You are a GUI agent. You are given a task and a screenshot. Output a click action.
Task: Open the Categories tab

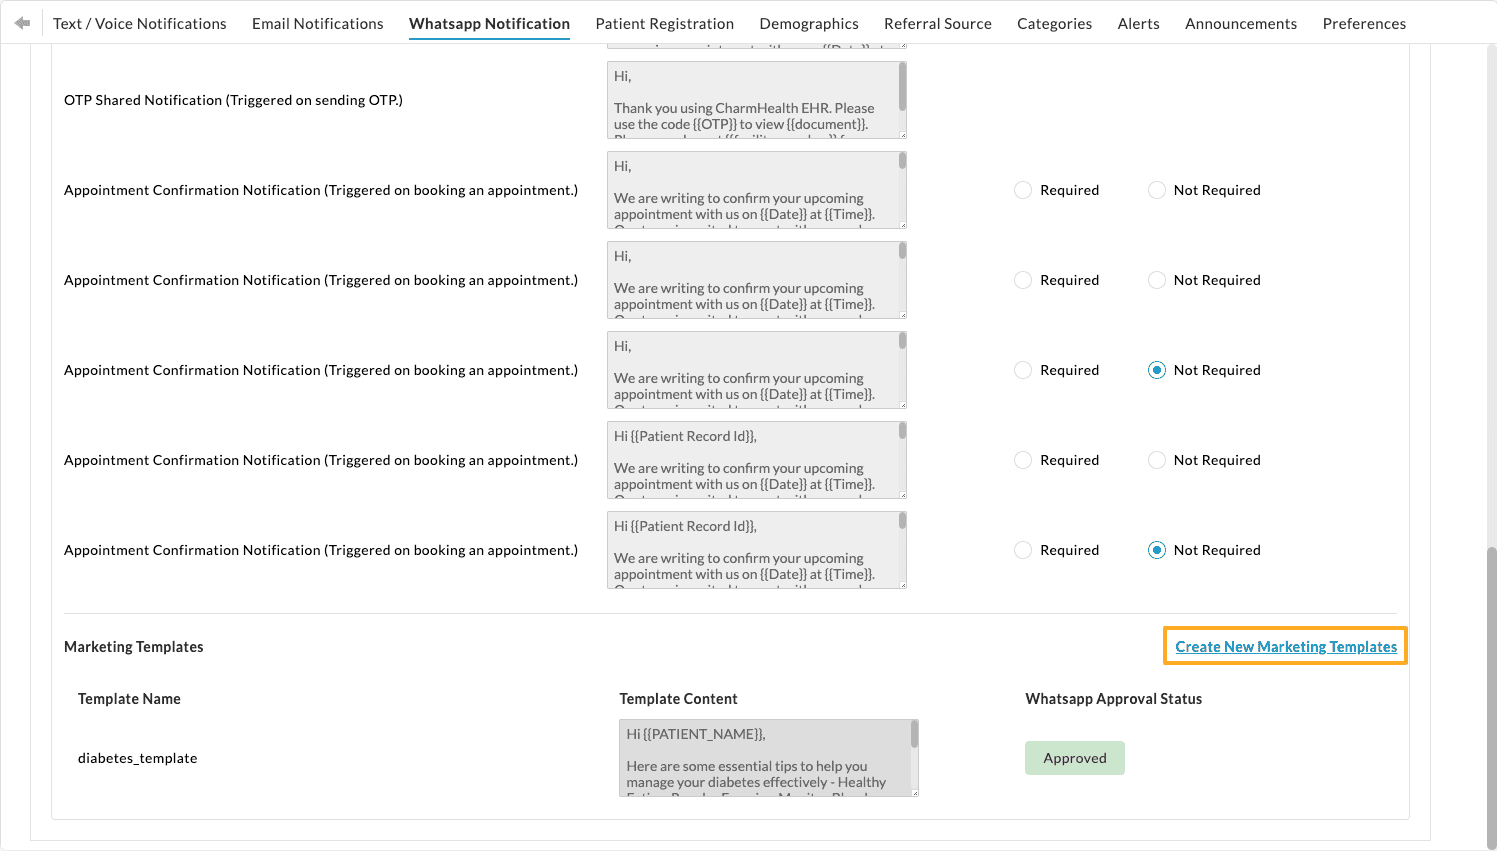pos(1054,23)
